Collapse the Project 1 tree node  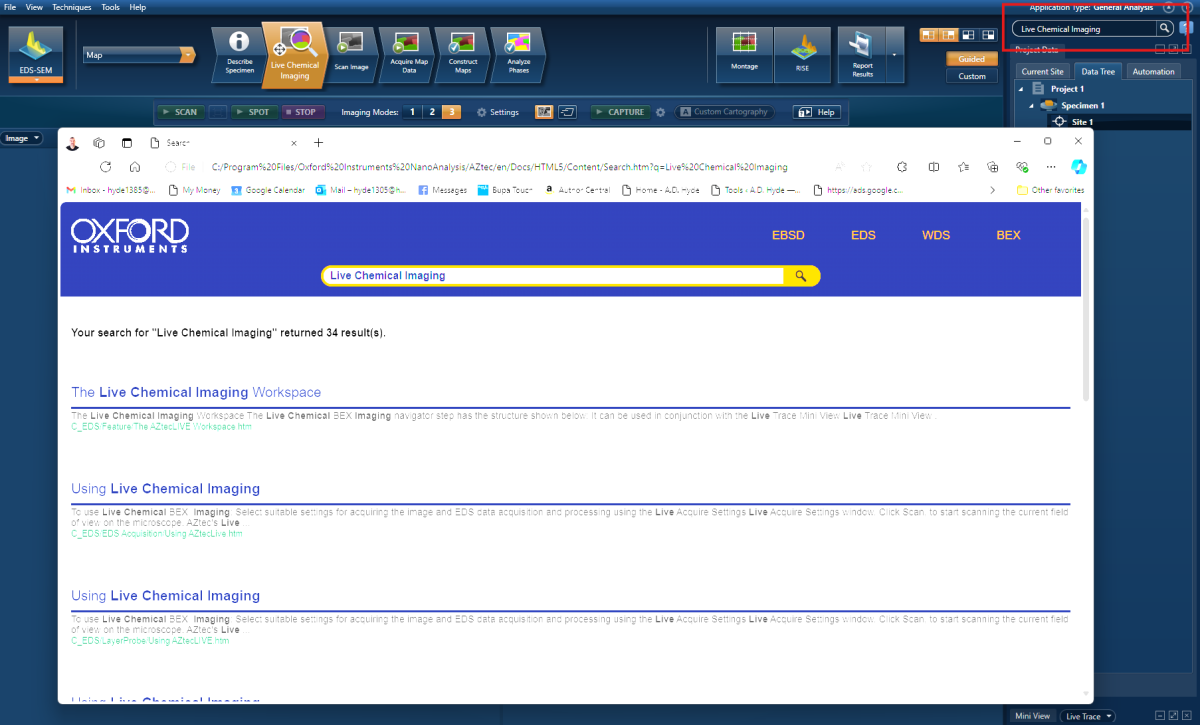[1021, 89]
